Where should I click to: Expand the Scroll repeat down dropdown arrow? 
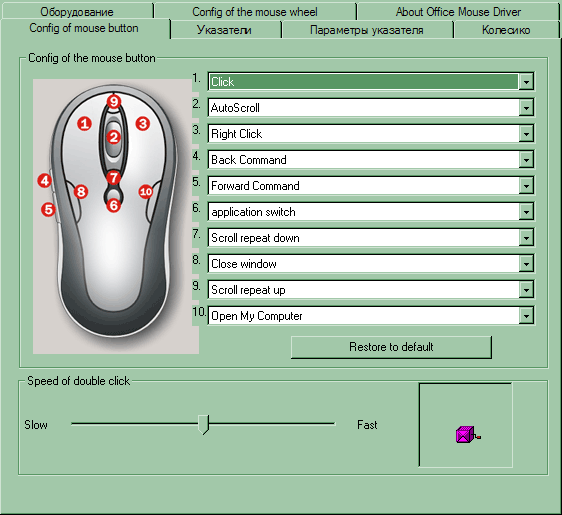526,238
